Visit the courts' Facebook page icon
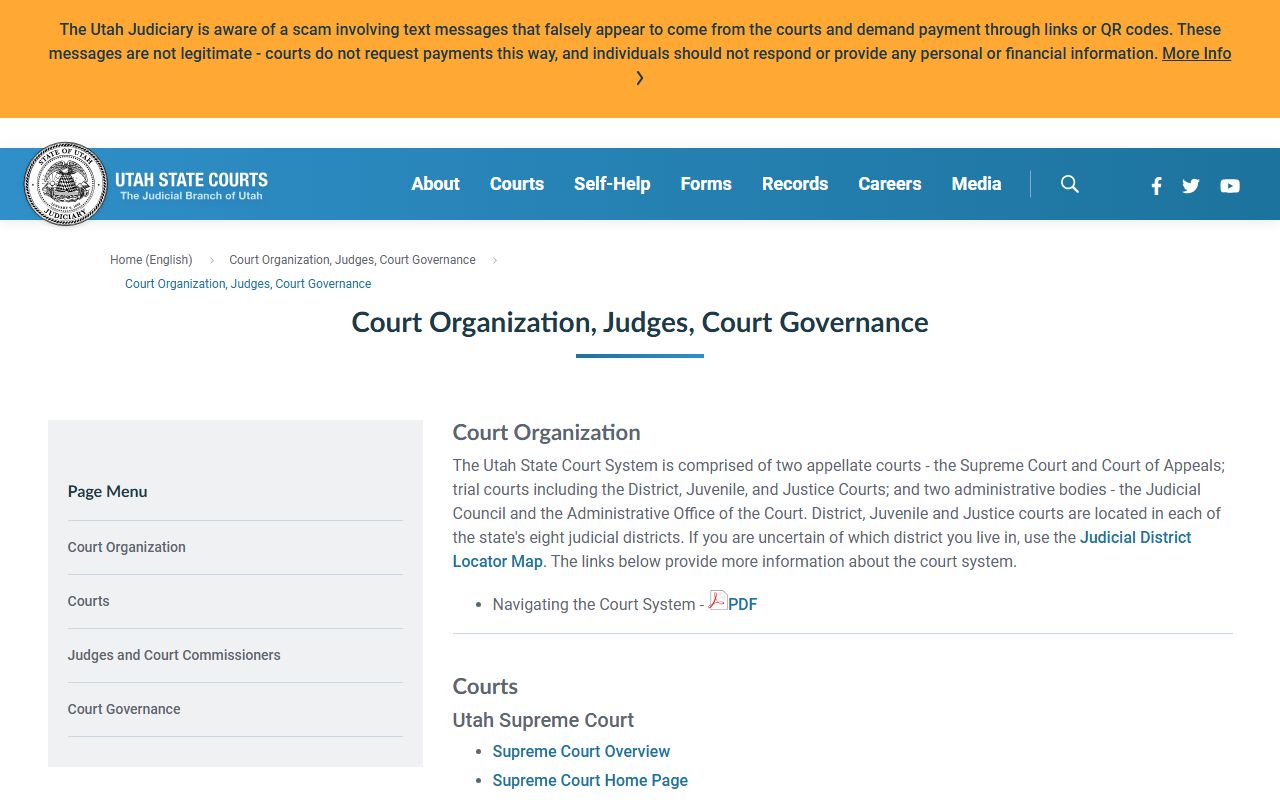This screenshot has width=1280, height=800. pos(1156,186)
